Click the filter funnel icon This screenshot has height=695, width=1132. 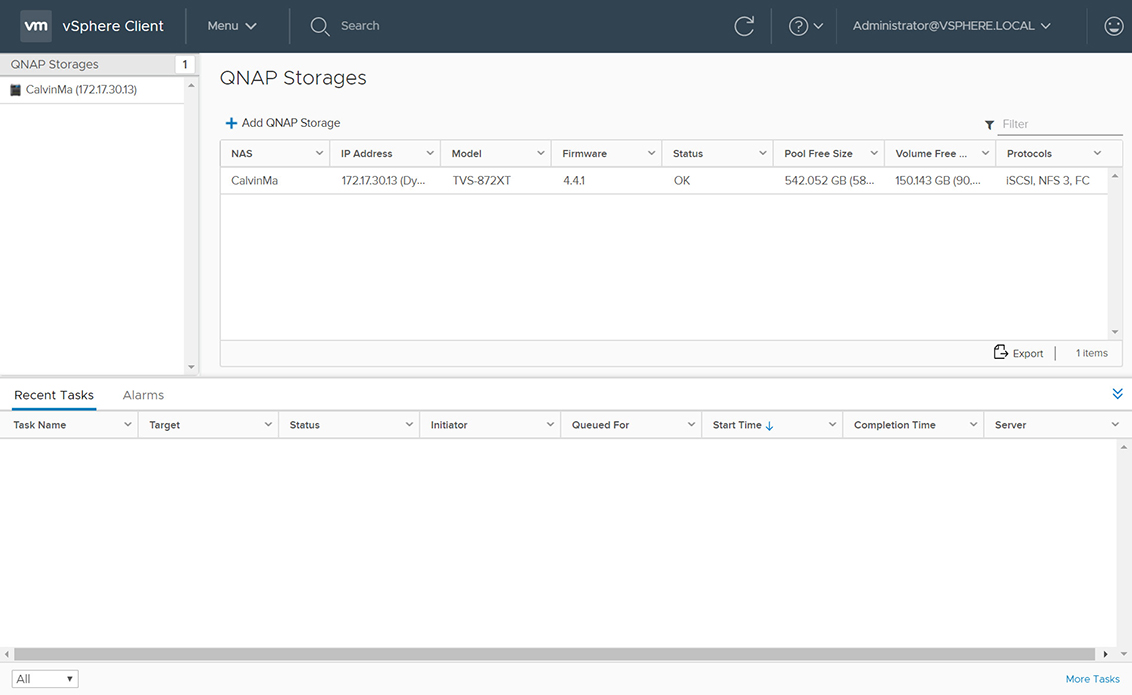tap(989, 125)
